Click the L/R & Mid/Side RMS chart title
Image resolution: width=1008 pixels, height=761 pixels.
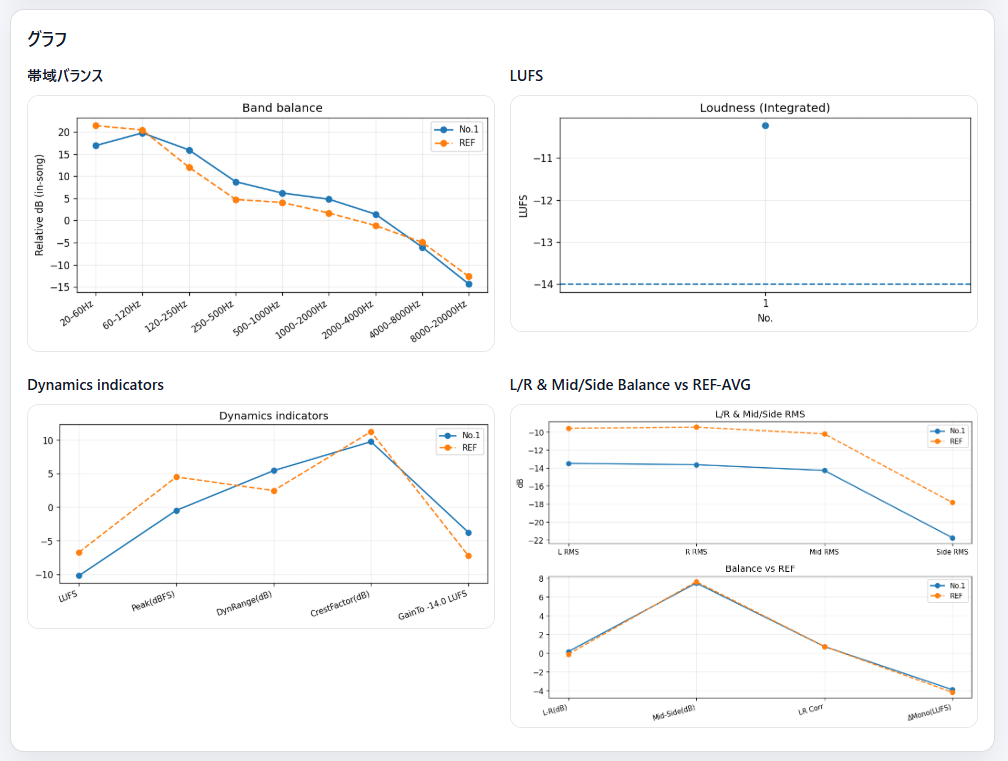tap(760, 414)
